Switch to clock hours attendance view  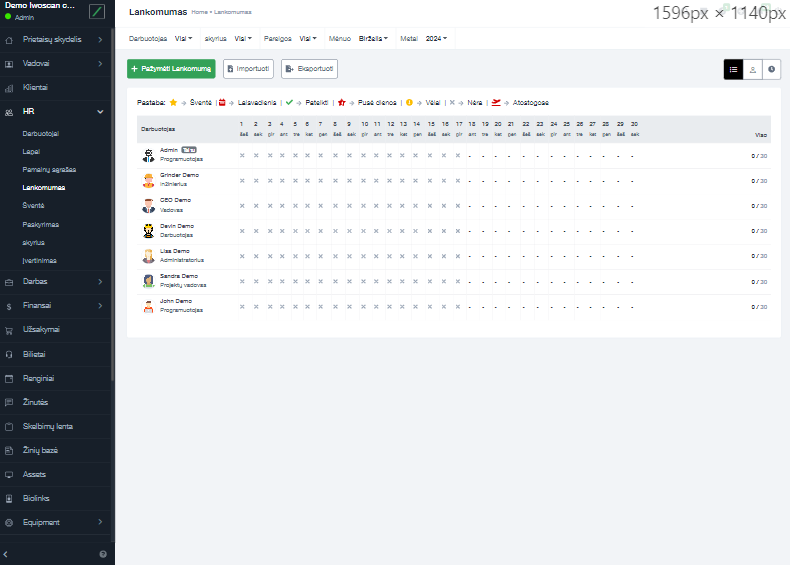tap(772, 69)
